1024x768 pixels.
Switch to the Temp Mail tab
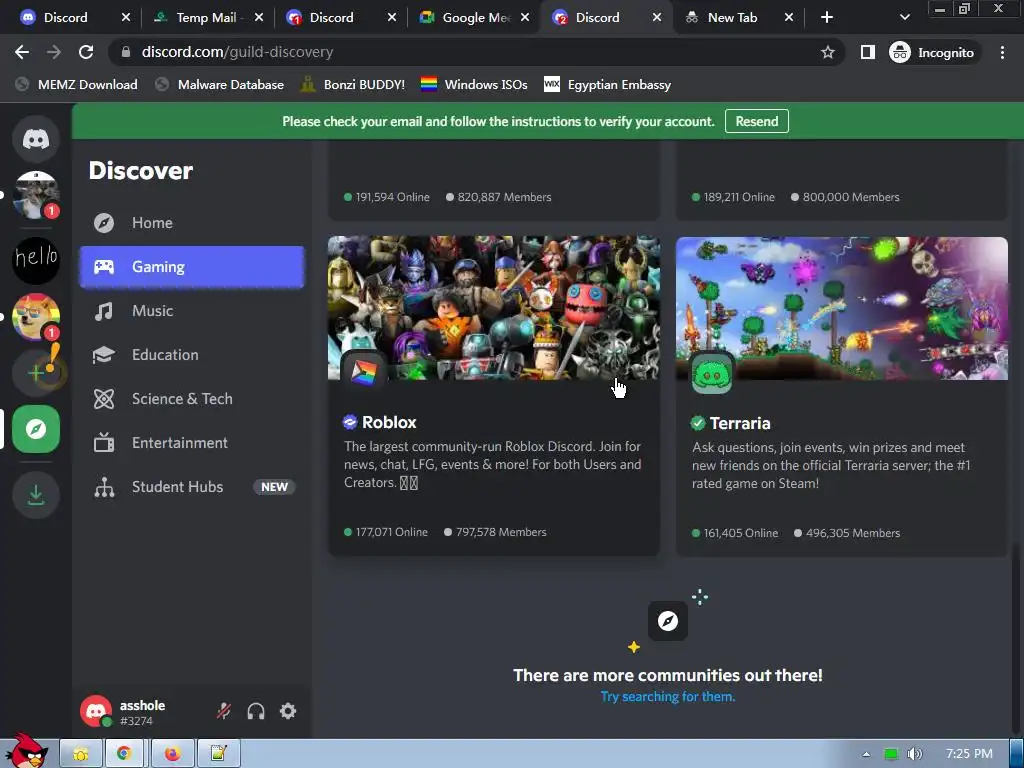206,18
